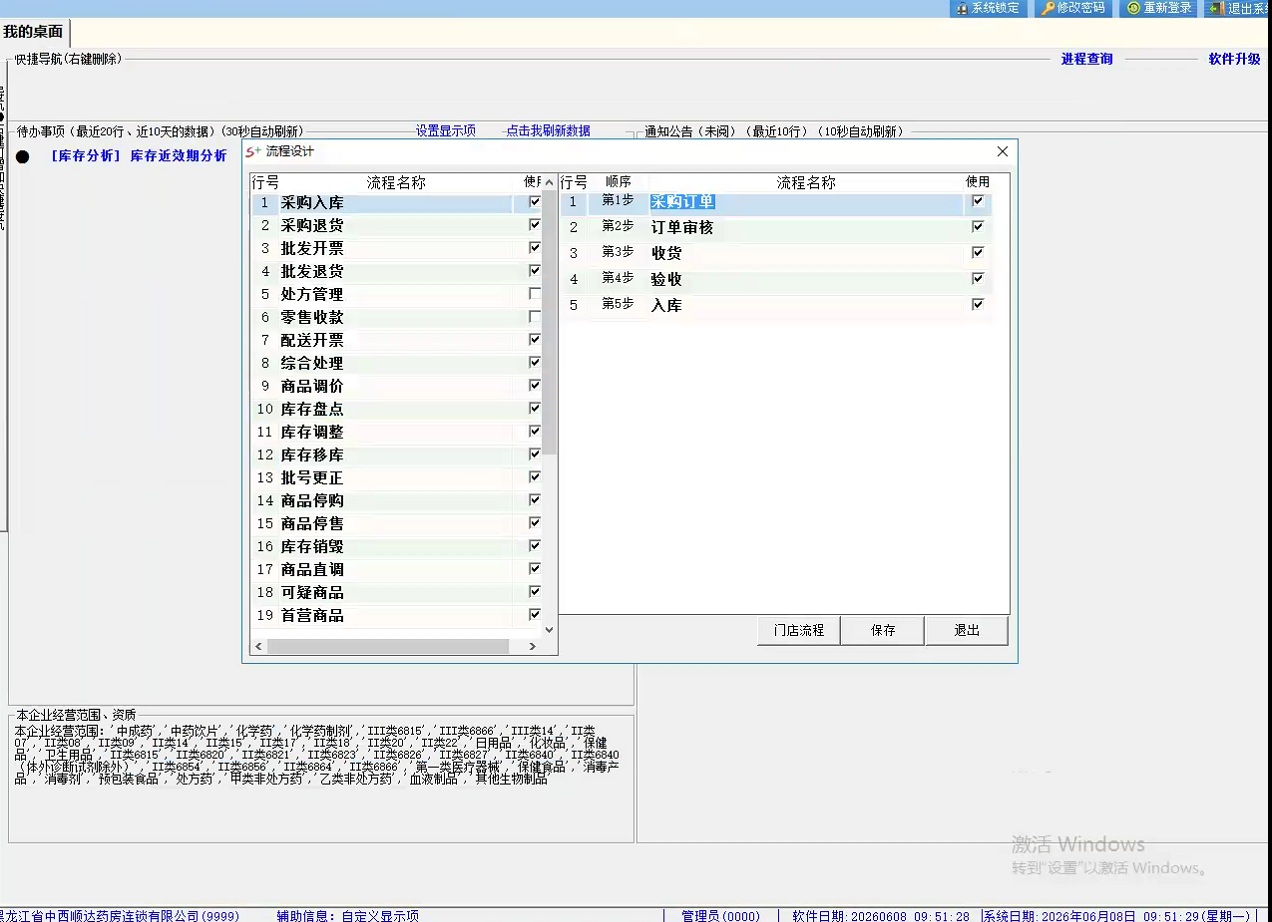Select the 收货 step name

pos(666,254)
